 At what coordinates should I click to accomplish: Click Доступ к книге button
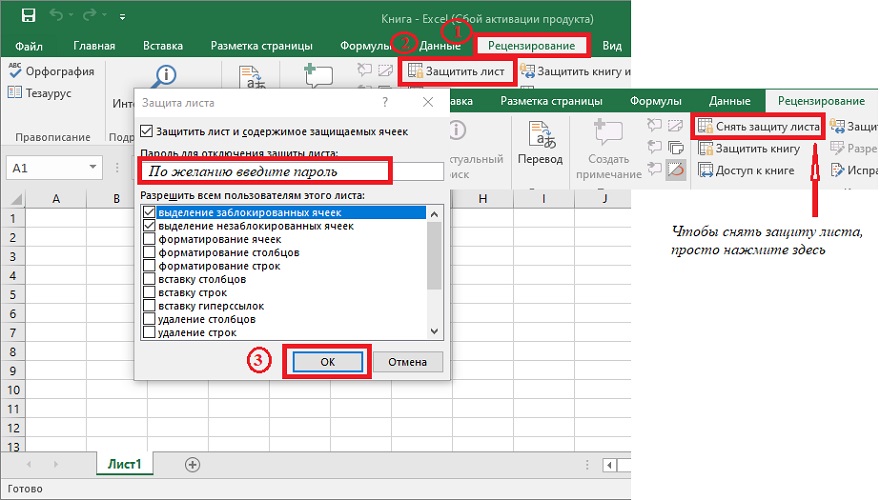click(x=746, y=170)
